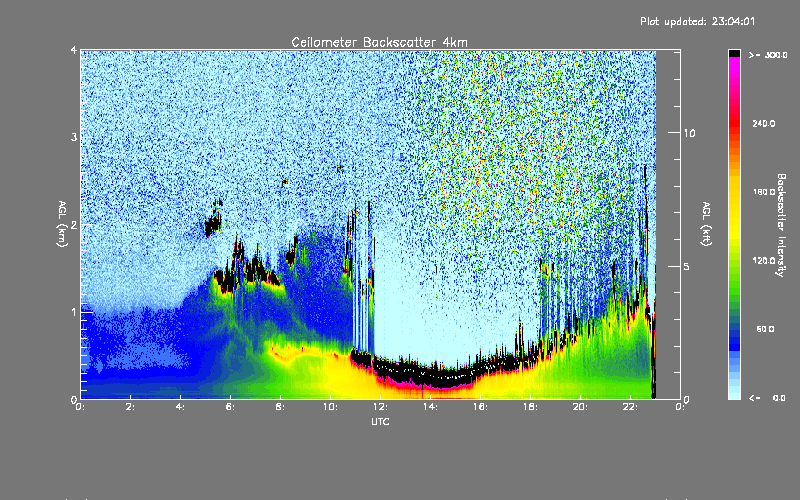Select the "UTC" x-axis label

(380, 421)
